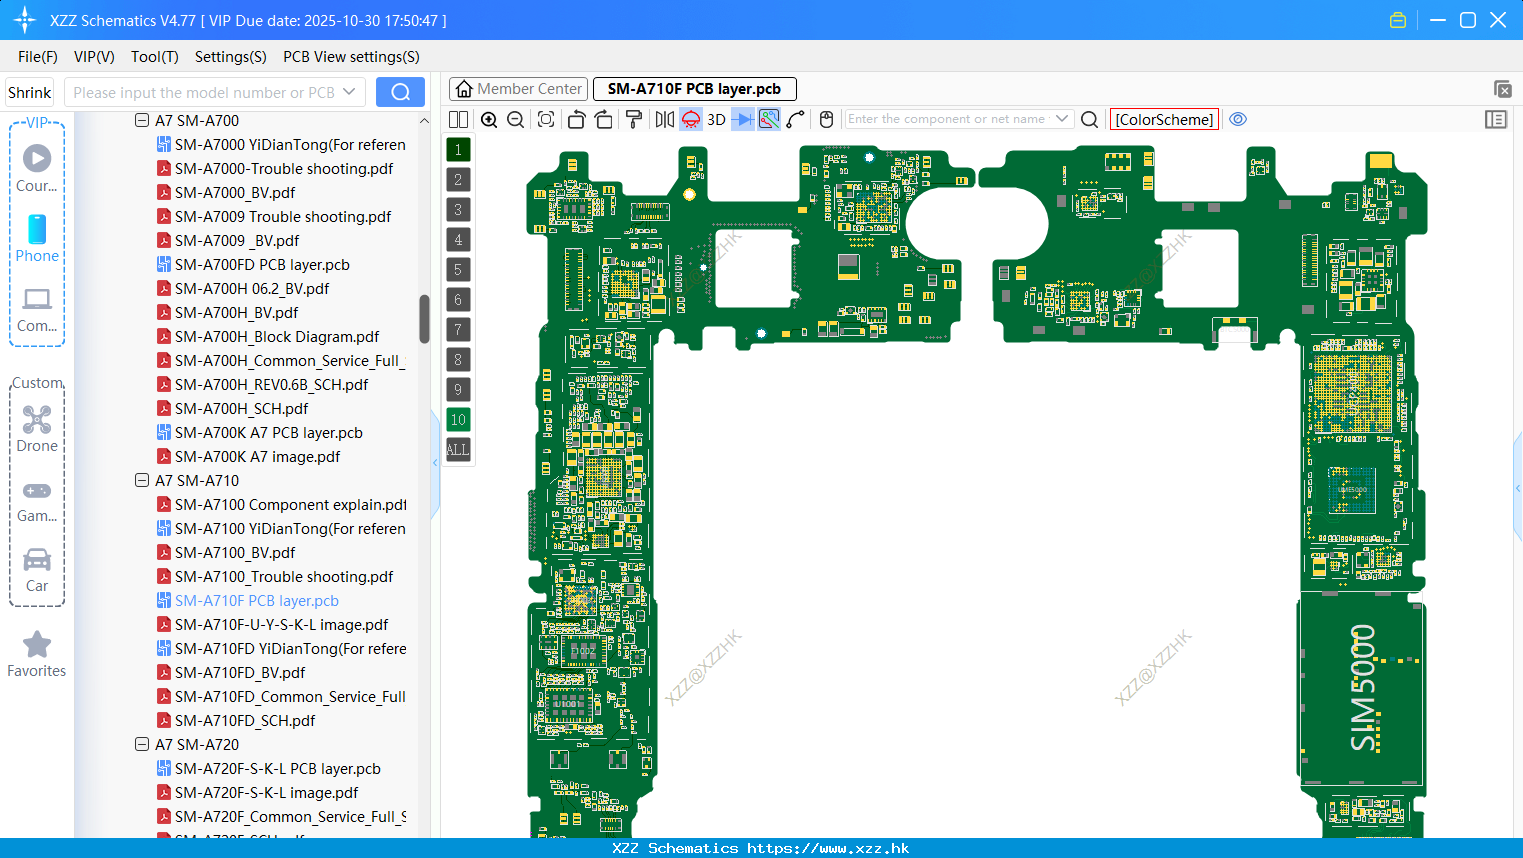Show PCB layer 10

click(x=458, y=419)
